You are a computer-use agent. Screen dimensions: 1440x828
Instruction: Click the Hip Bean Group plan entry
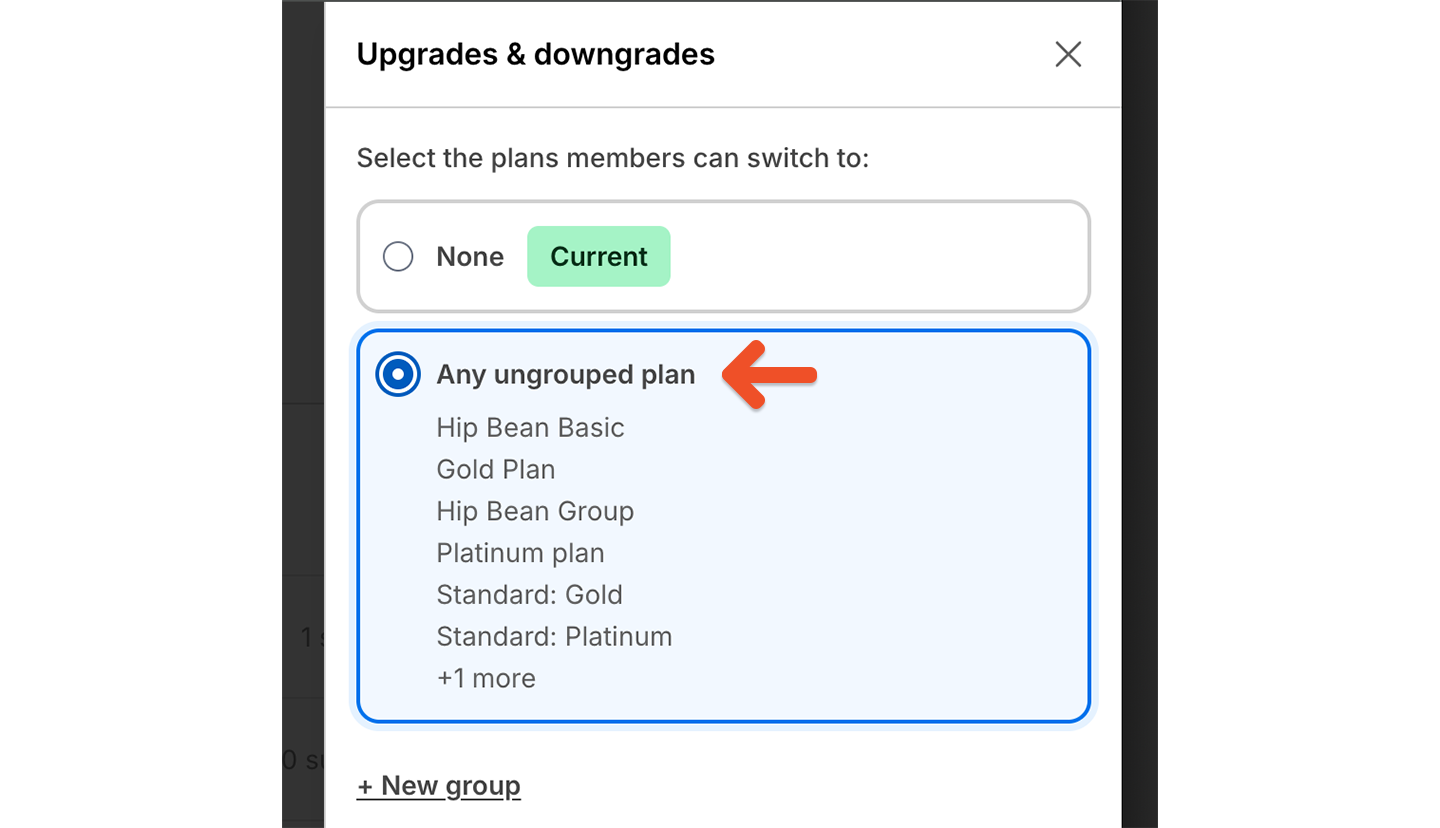535,511
